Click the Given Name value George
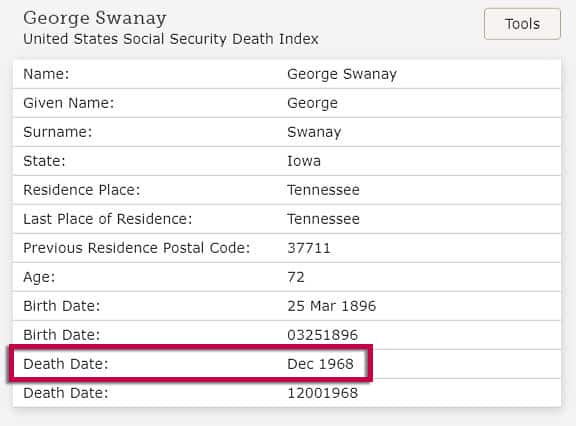Image resolution: width=576 pixels, height=426 pixels. click(312, 103)
